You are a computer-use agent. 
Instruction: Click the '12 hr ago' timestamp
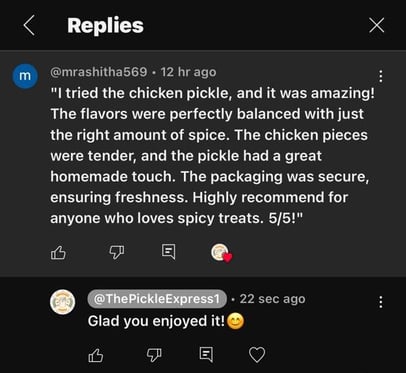tap(188, 72)
